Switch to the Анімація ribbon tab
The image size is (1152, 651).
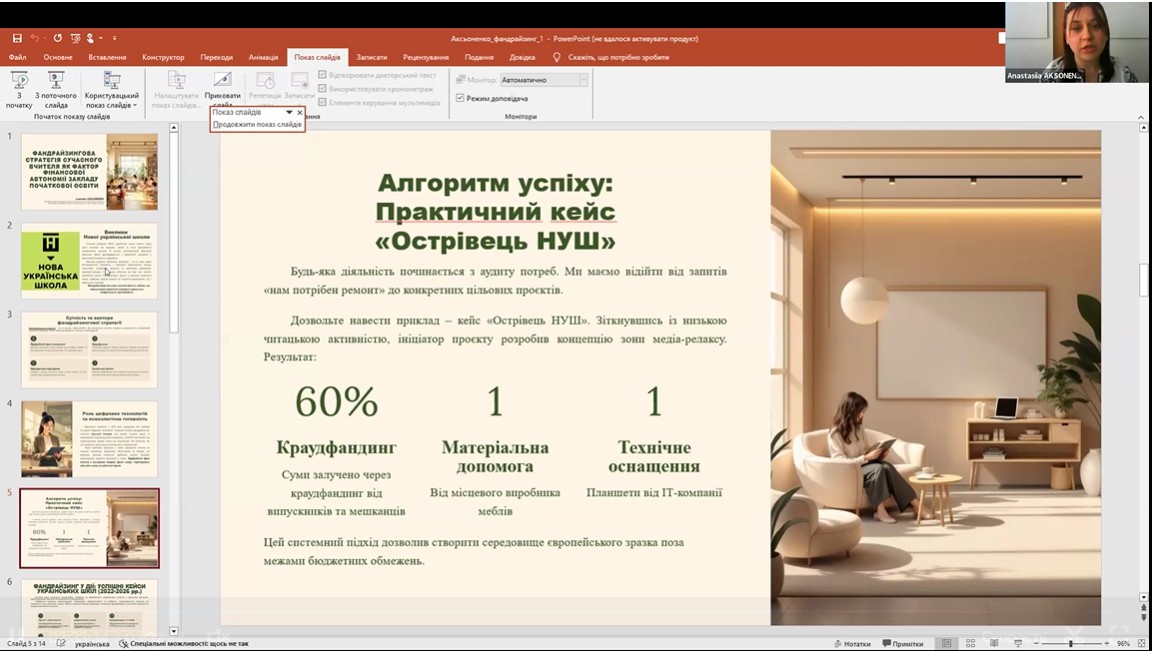tap(263, 57)
